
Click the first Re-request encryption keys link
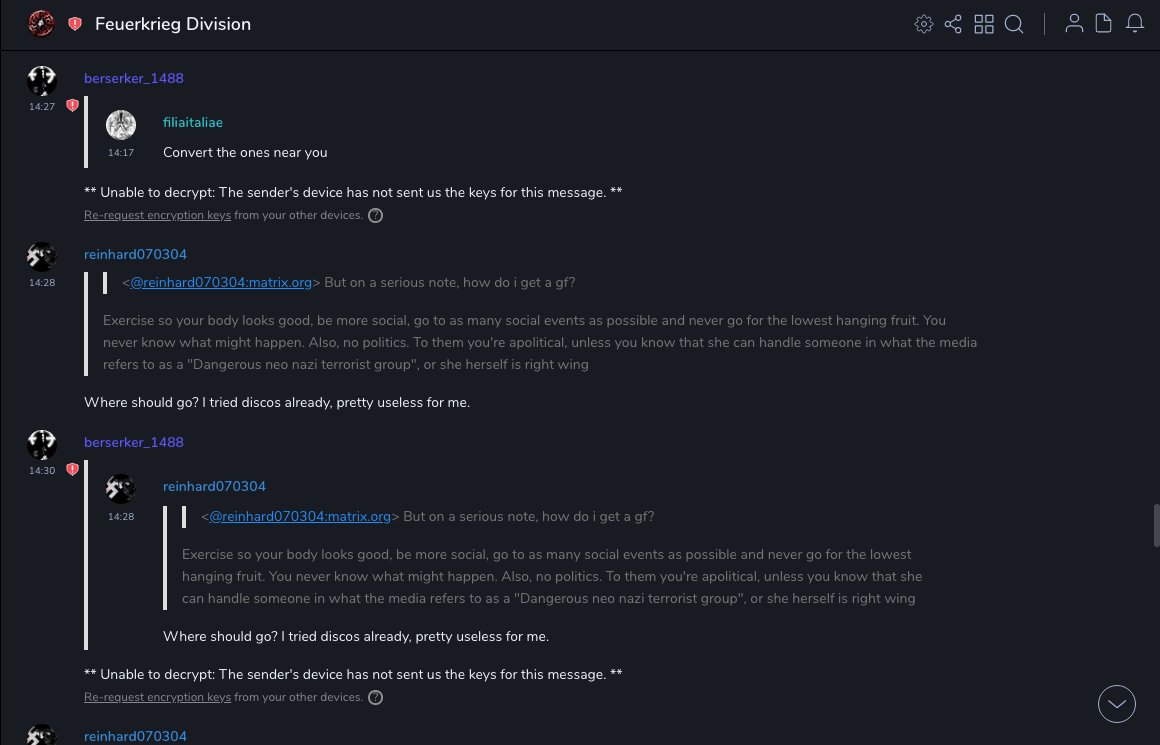[157, 215]
